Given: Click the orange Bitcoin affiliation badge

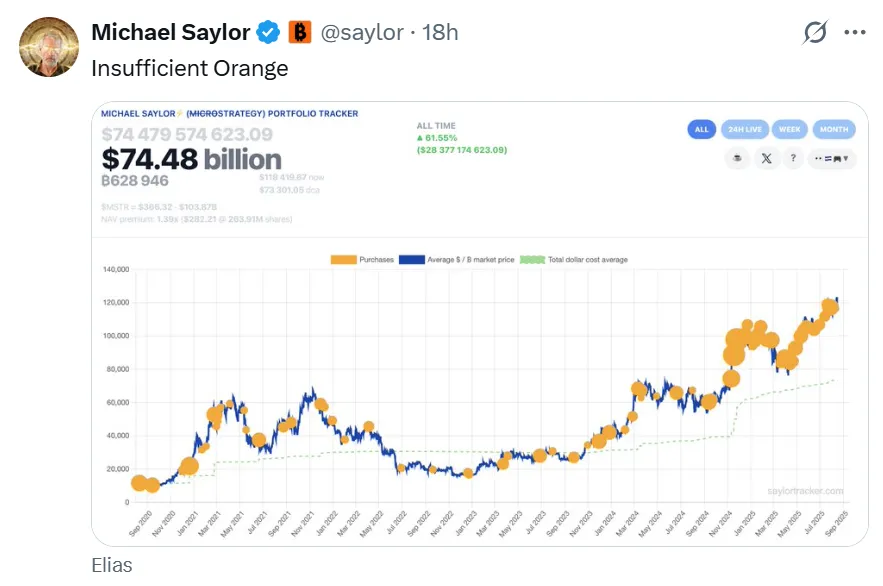Looking at the screenshot, I should [x=300, y=33].
